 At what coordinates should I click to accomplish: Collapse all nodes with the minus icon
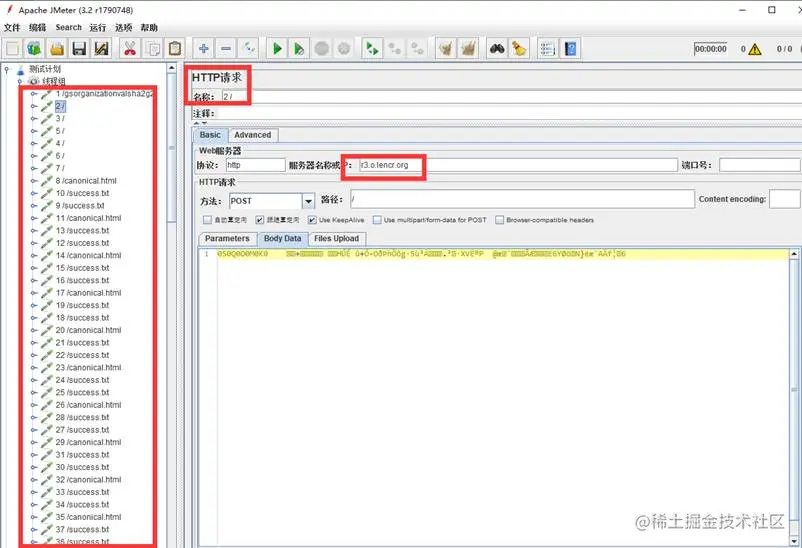[x=226, y=49]
